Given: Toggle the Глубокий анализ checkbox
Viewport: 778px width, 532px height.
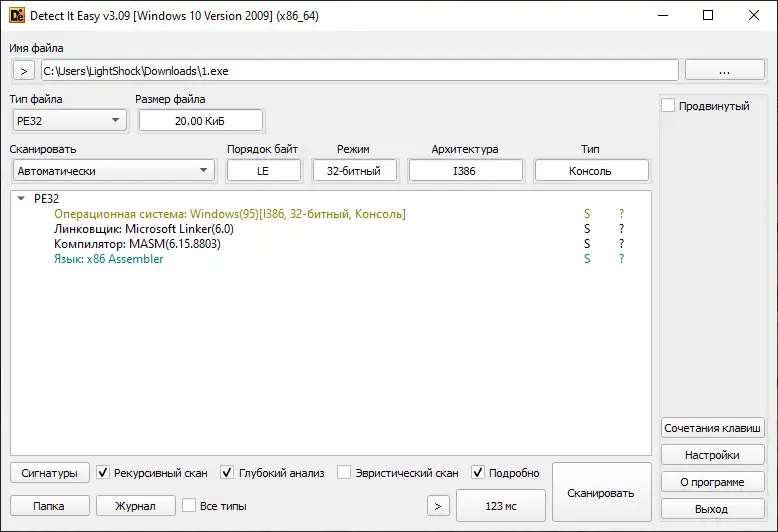Looking at the screenshot, I should tap(227, 472).
